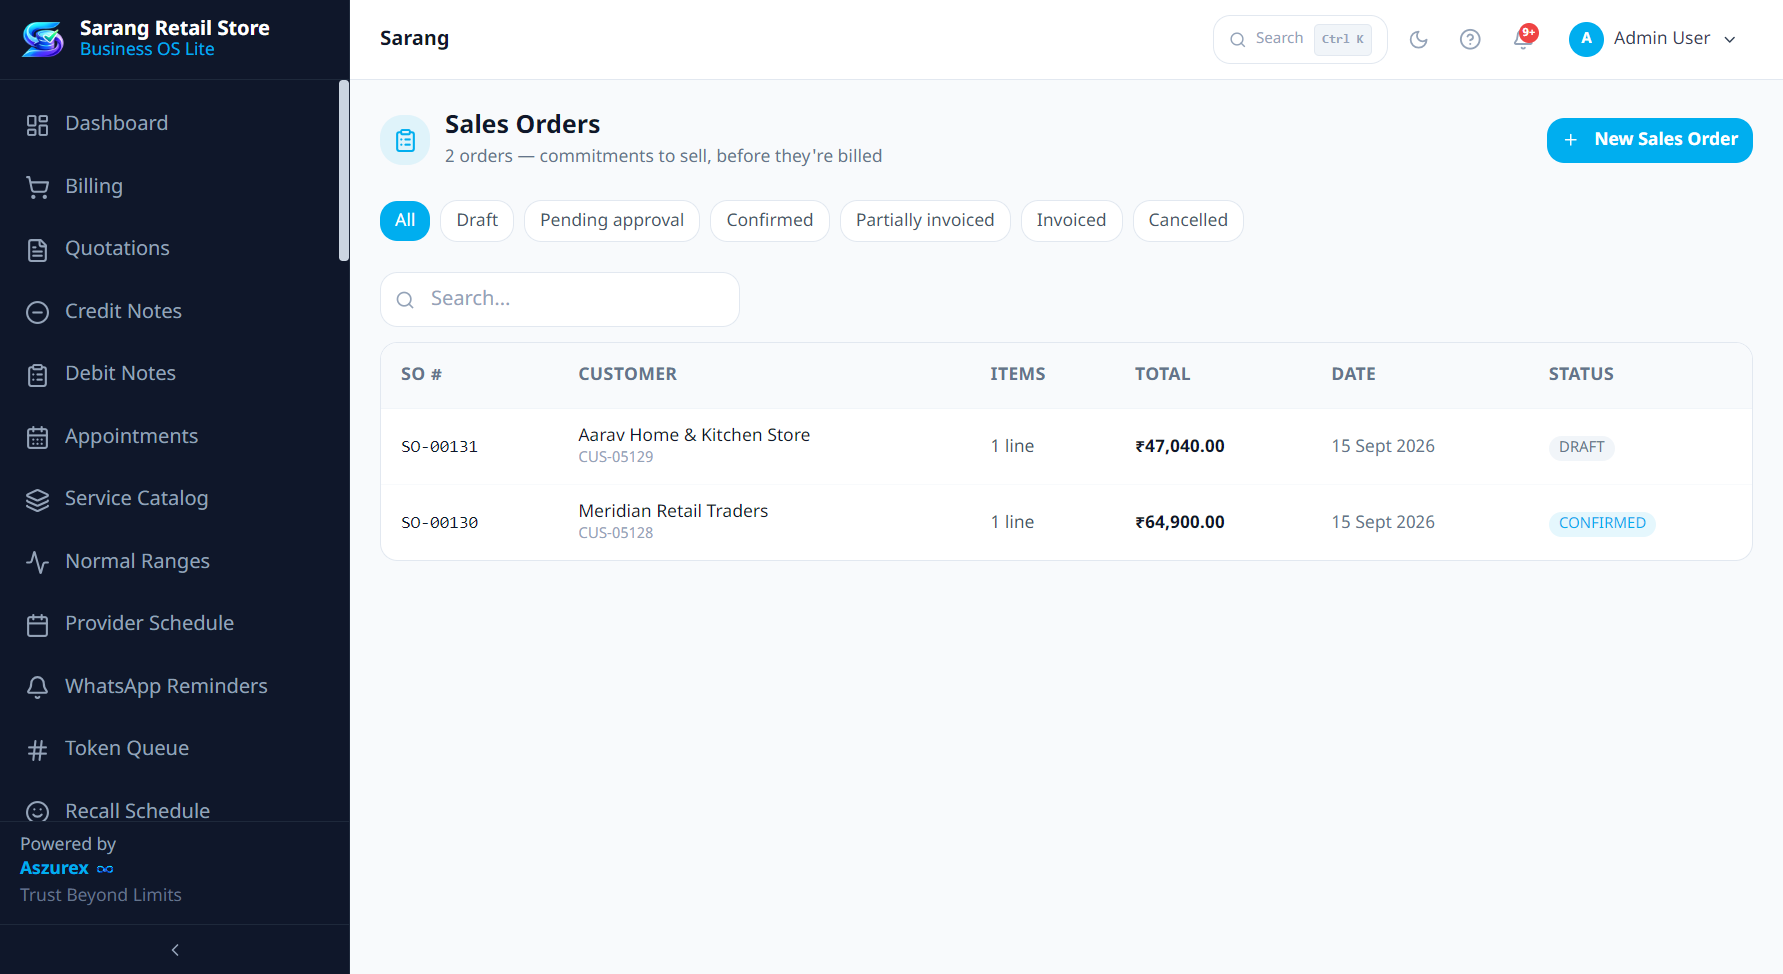This screenshot has height=974, width=1783.
Task: Select the All filter tab
Action: click(405, 221)
